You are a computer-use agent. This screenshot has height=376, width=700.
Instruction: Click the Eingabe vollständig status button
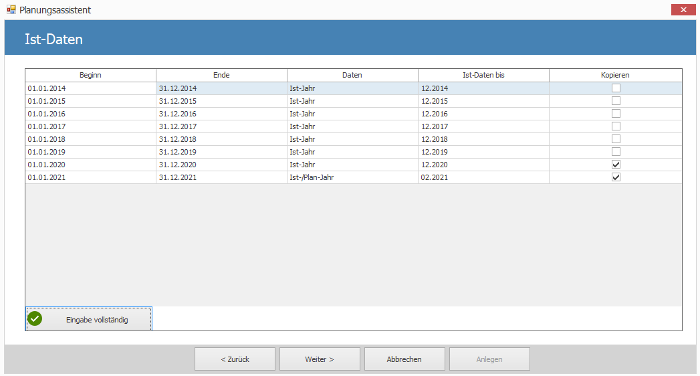click(89, 319)
